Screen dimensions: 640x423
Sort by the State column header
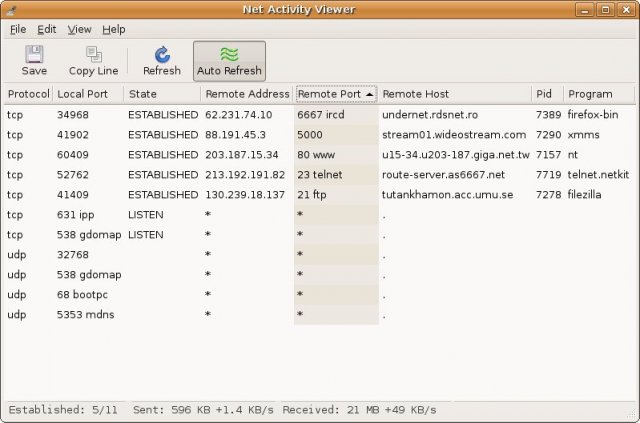[162, 94]
